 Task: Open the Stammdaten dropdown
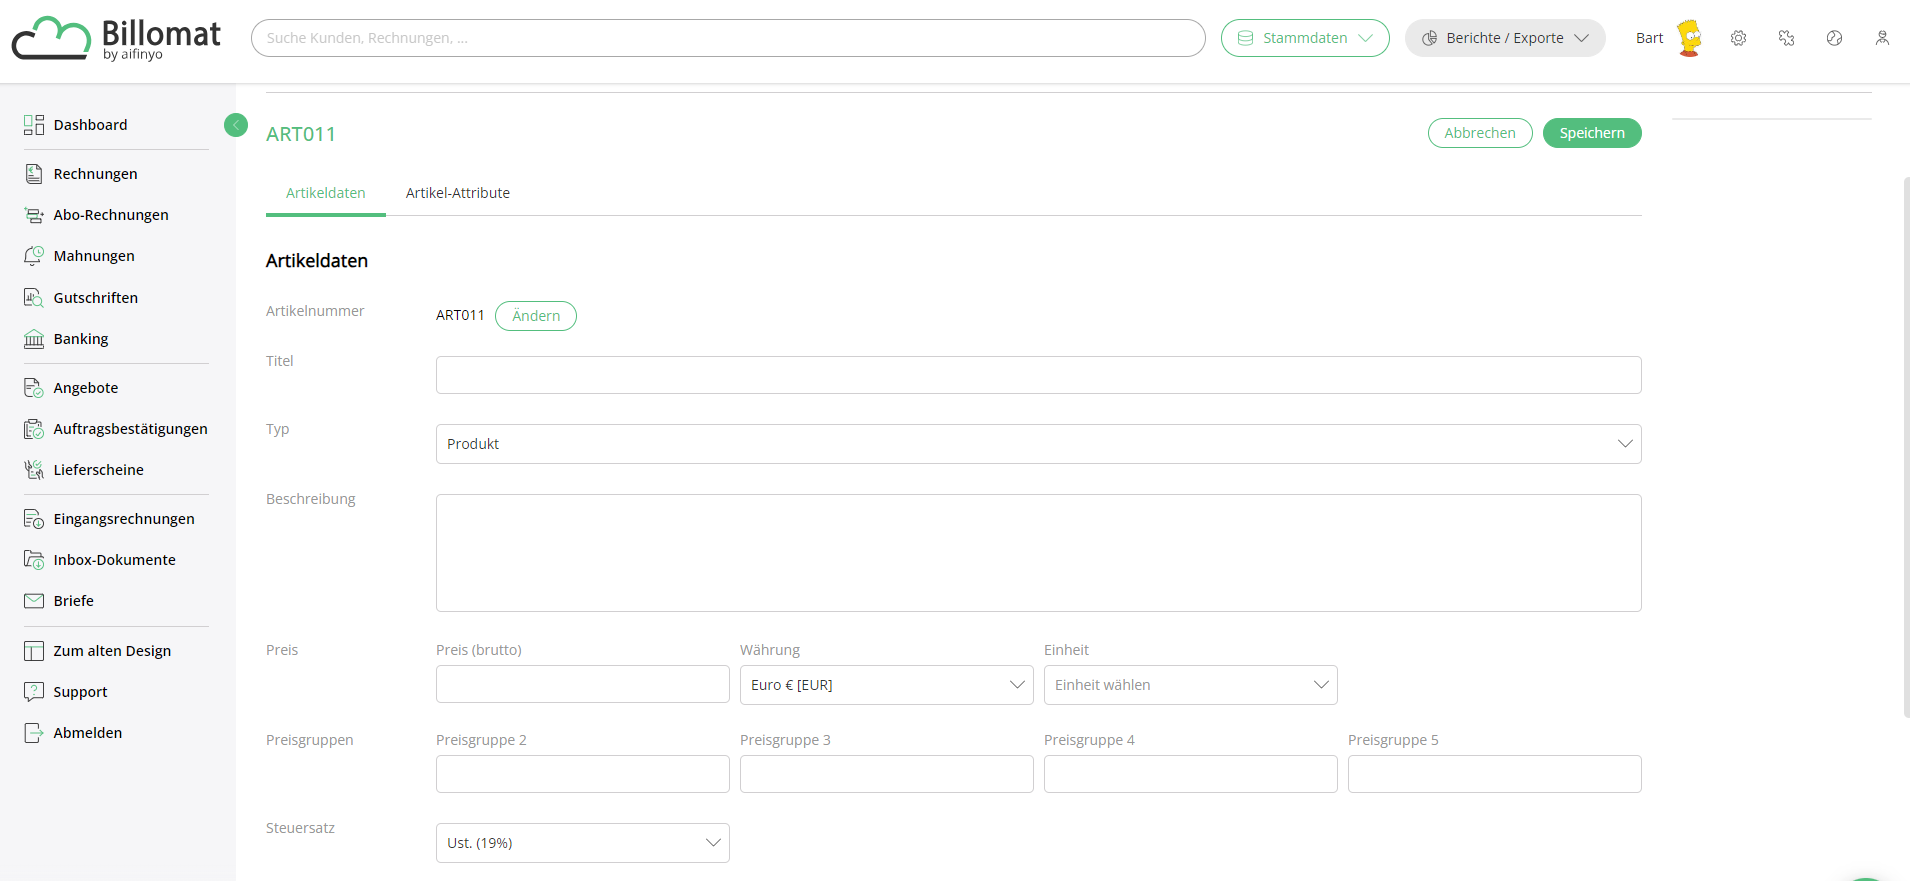coord(1305,38)
